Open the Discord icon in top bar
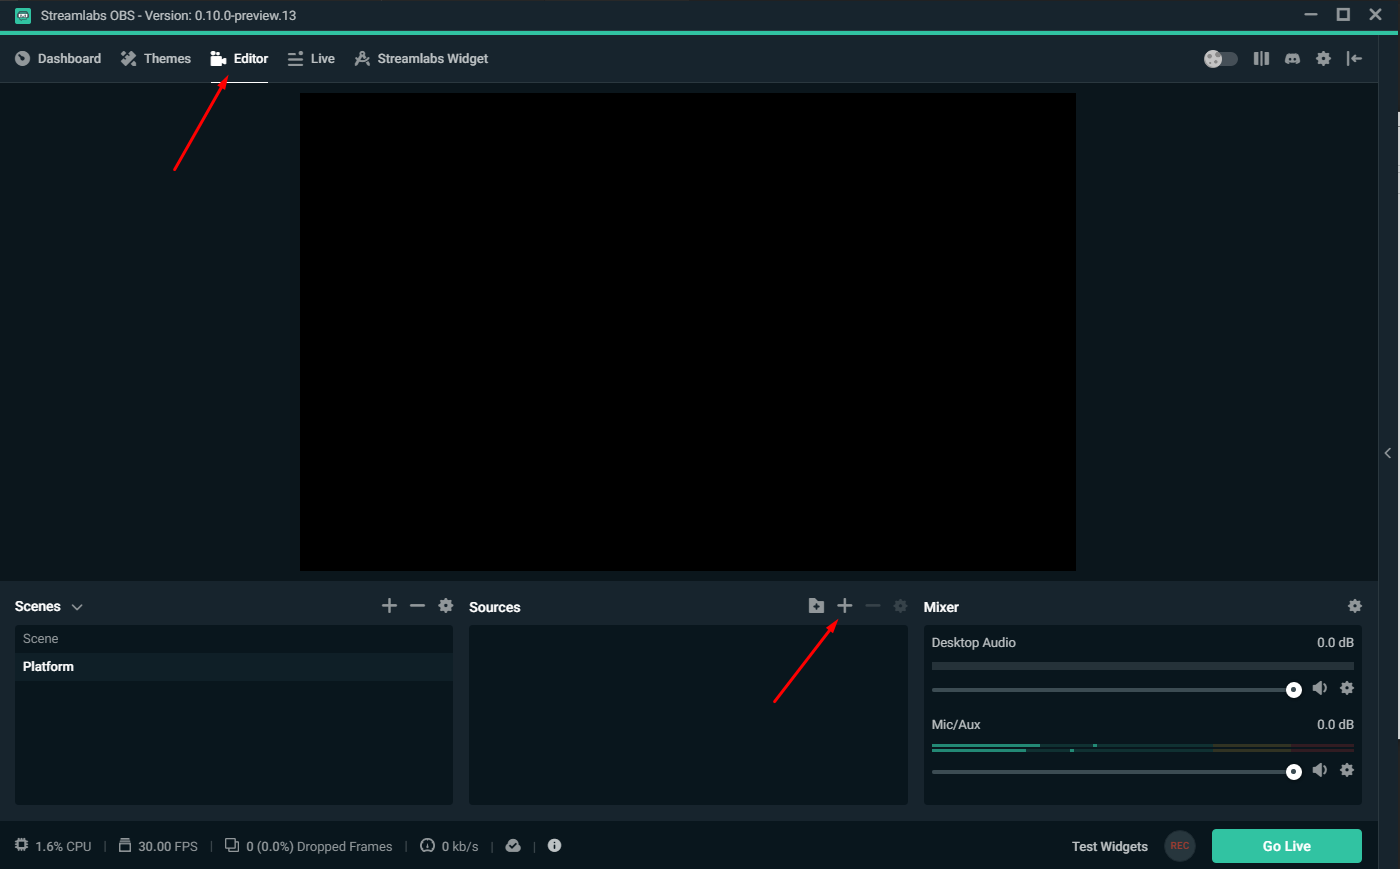The image size is (1400, 869). [1292, 59]
